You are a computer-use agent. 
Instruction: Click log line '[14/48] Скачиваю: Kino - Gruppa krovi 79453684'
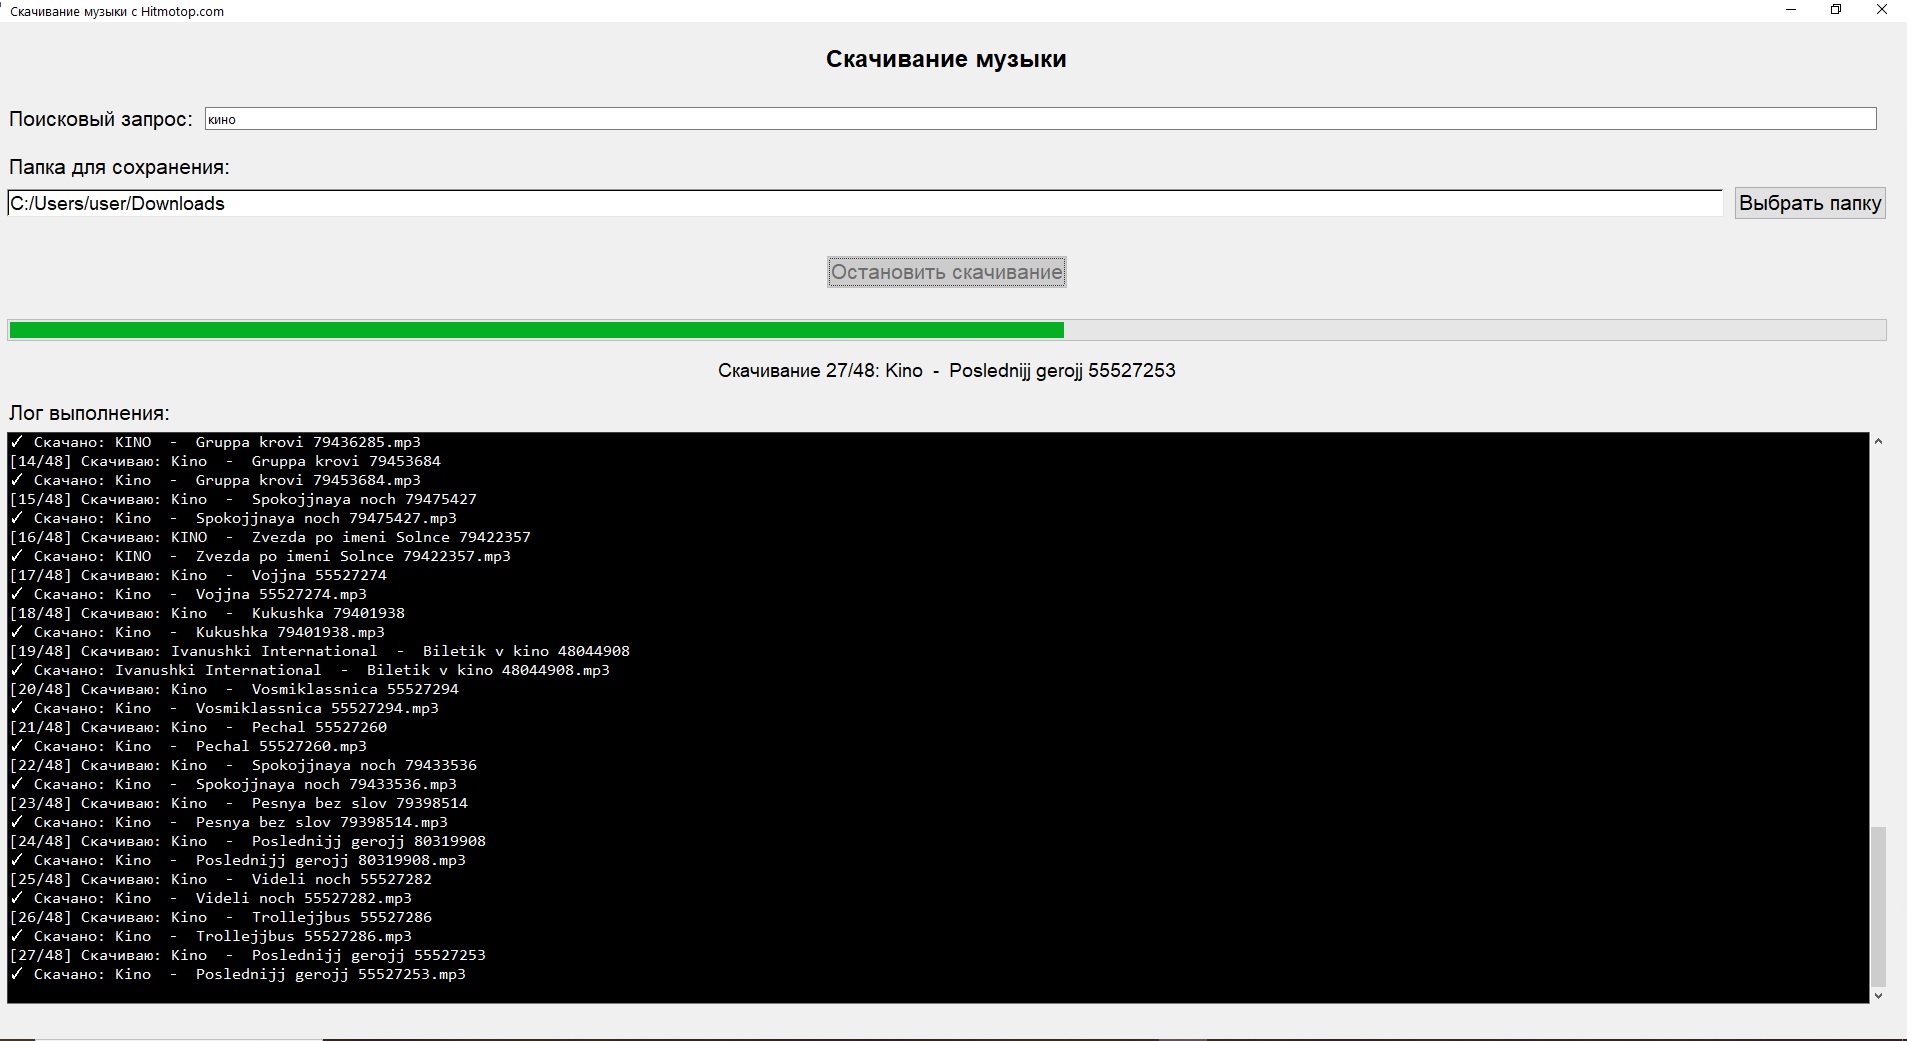point(225,461)
